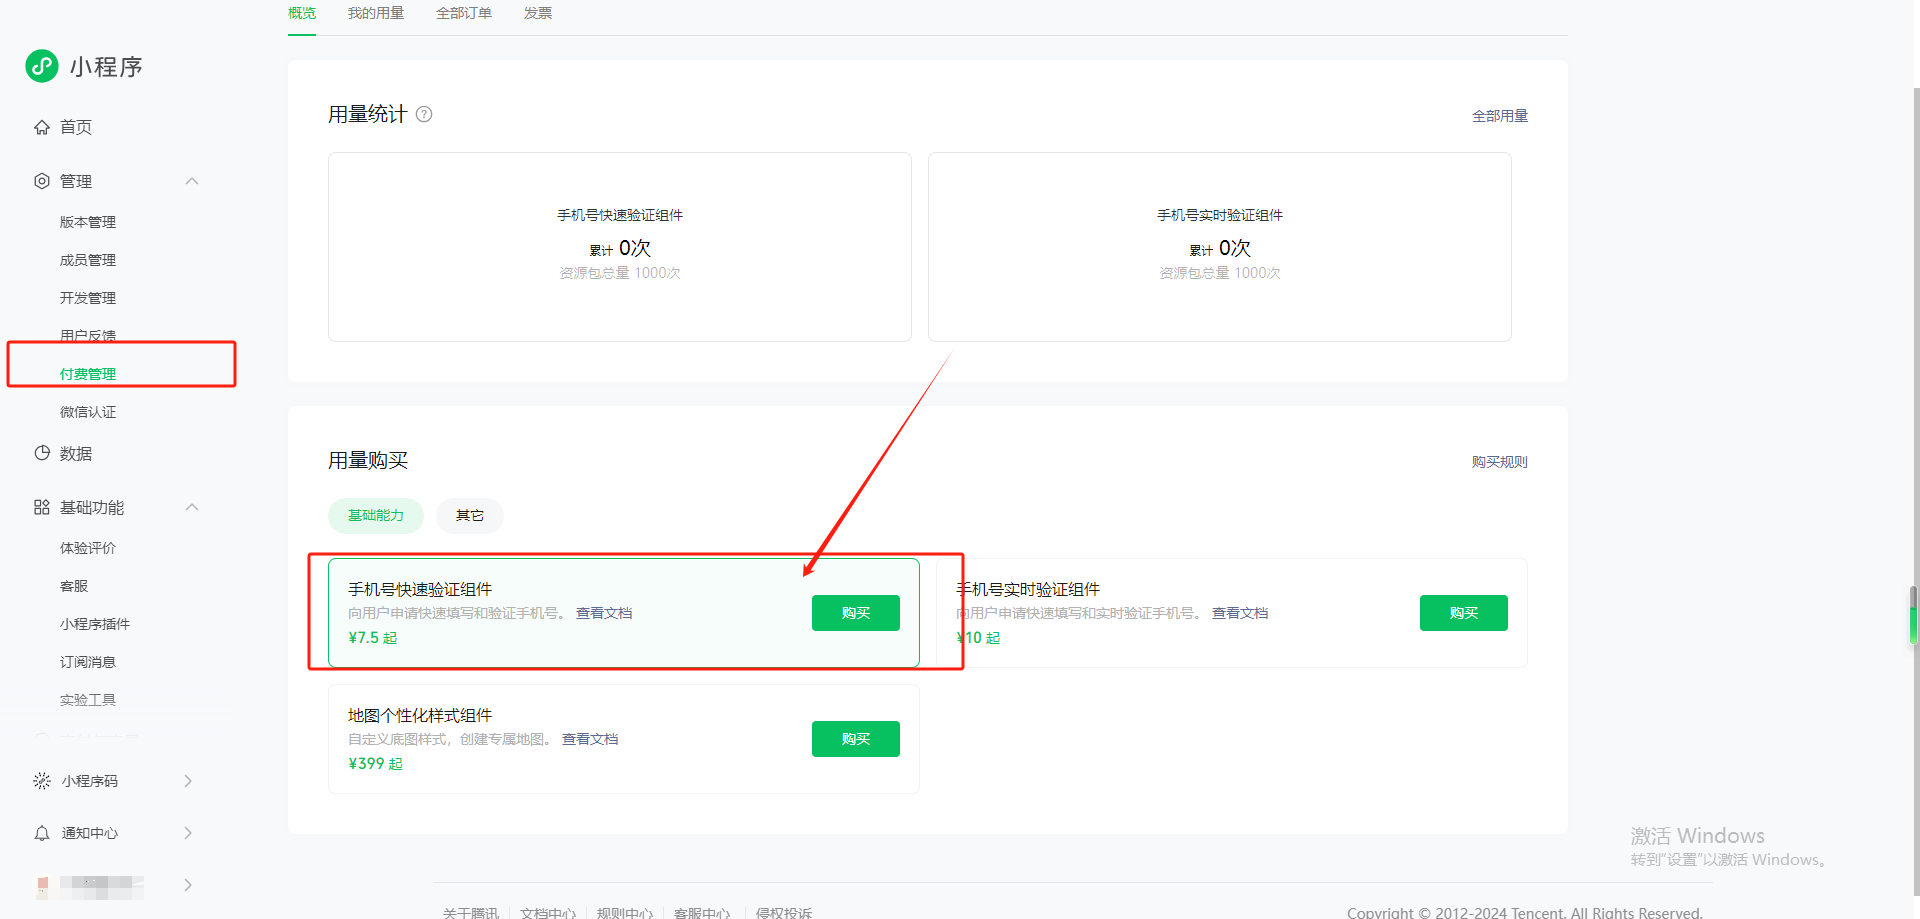Click the 手机号实时验证组件 usage stat card
This screenshot has height=919, width=1920.
click(x=1220, y=247)
